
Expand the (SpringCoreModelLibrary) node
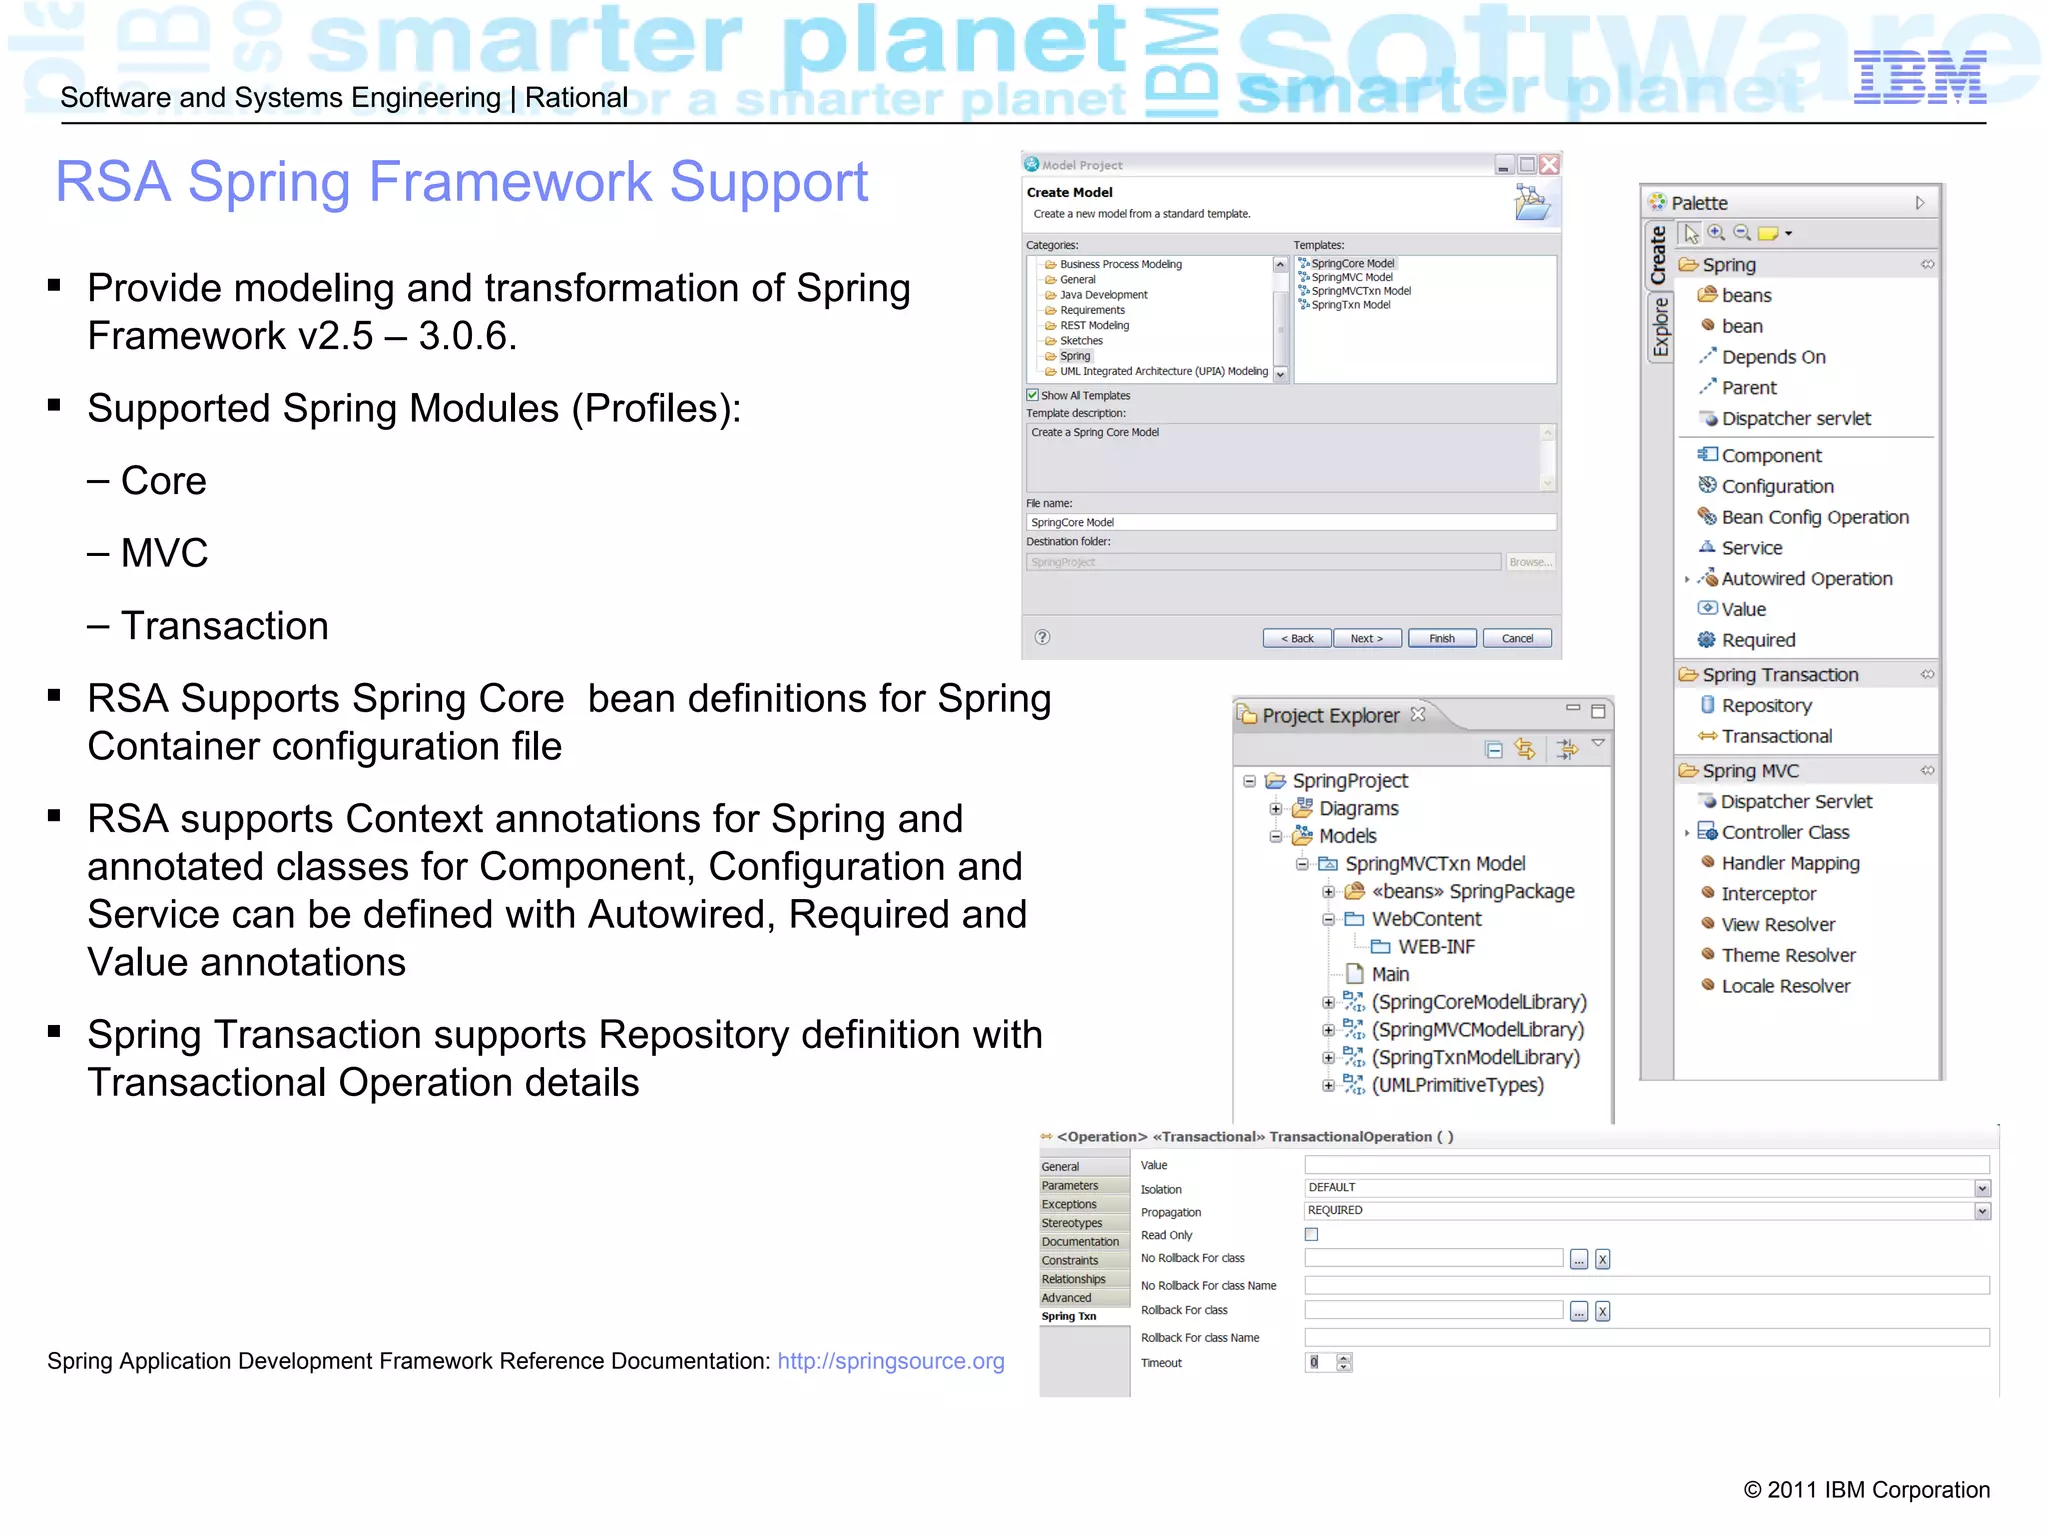1328,1002
